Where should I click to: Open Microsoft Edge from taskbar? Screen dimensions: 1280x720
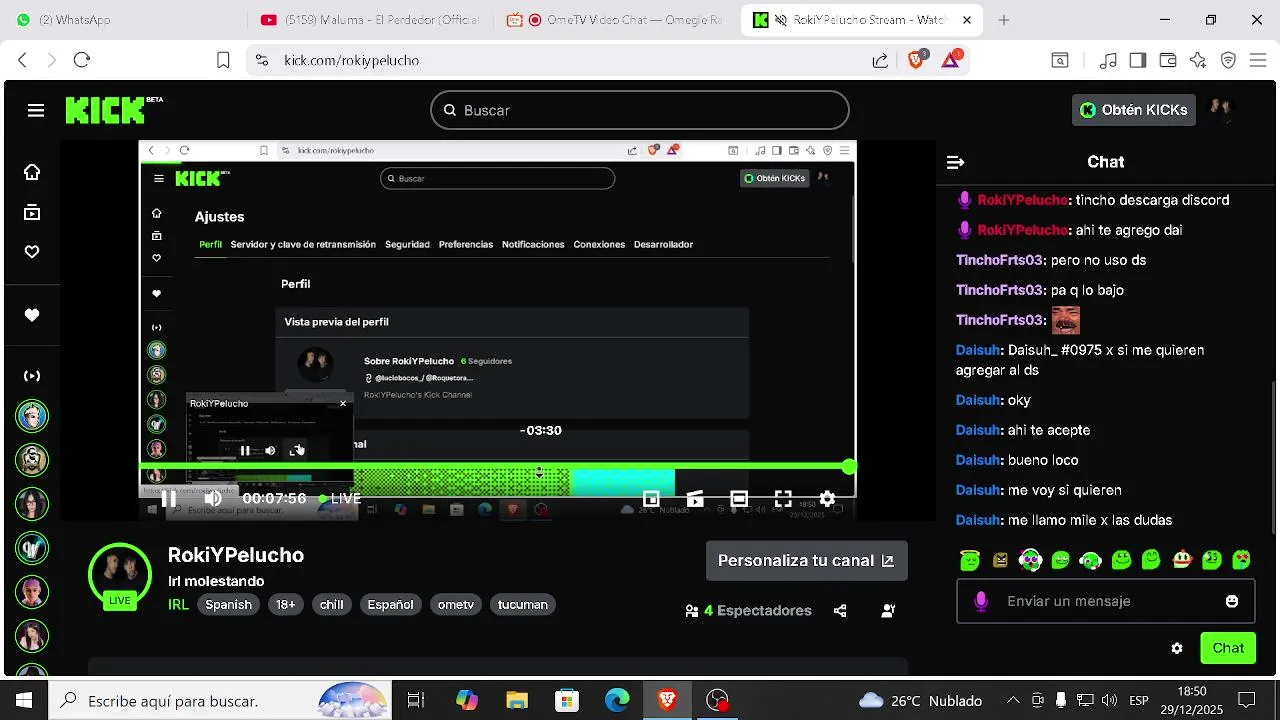click(617, 700)
